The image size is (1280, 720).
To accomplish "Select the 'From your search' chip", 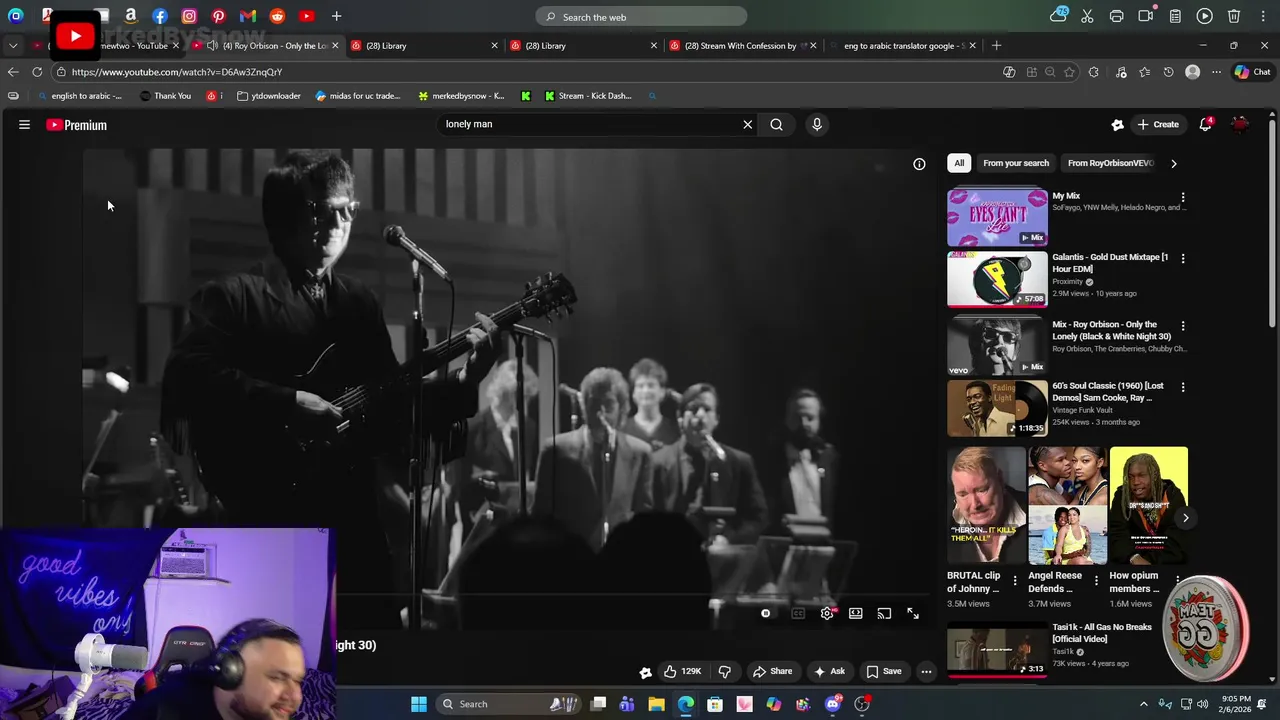I will click(1016, 163).
